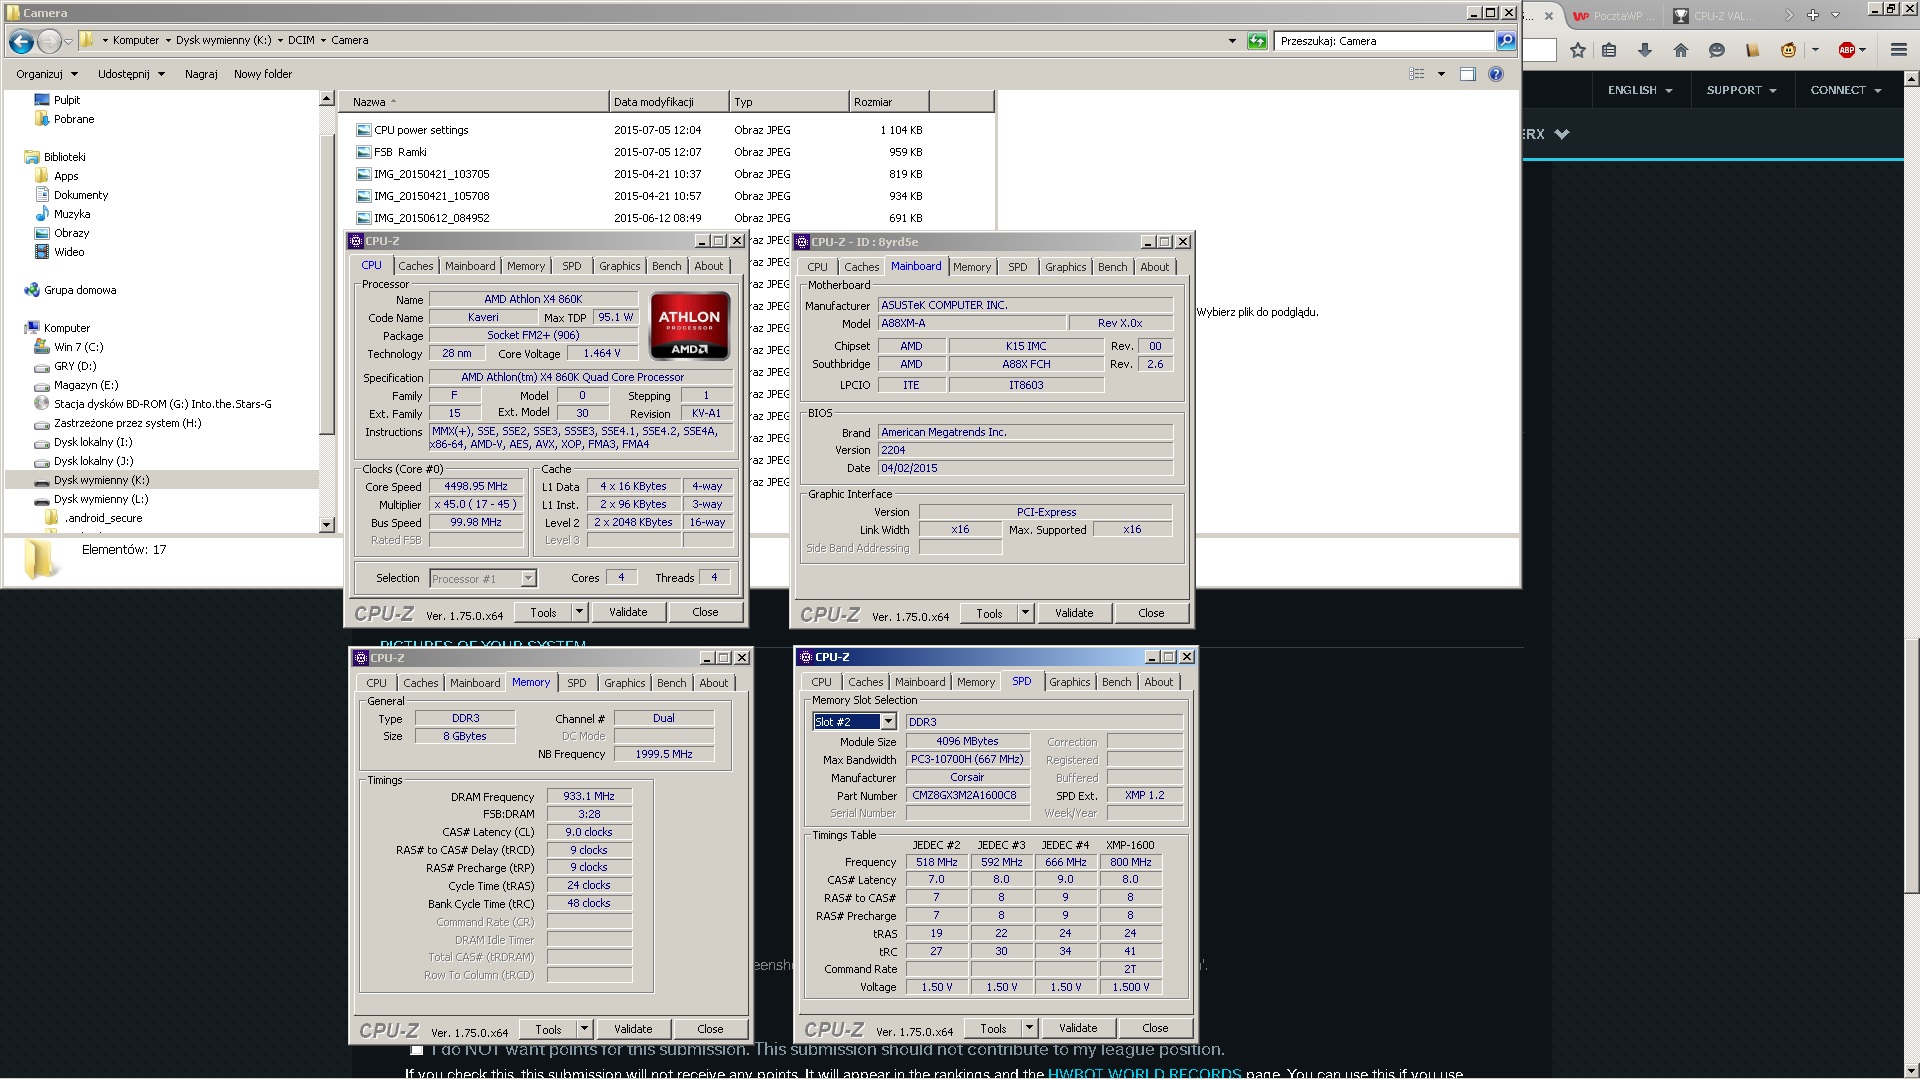Open the HWBOT WORLD RECORDS link
The height and width of the screenshot is (1080, 1920).
pyautogui.click(x=1144, y=1074)
